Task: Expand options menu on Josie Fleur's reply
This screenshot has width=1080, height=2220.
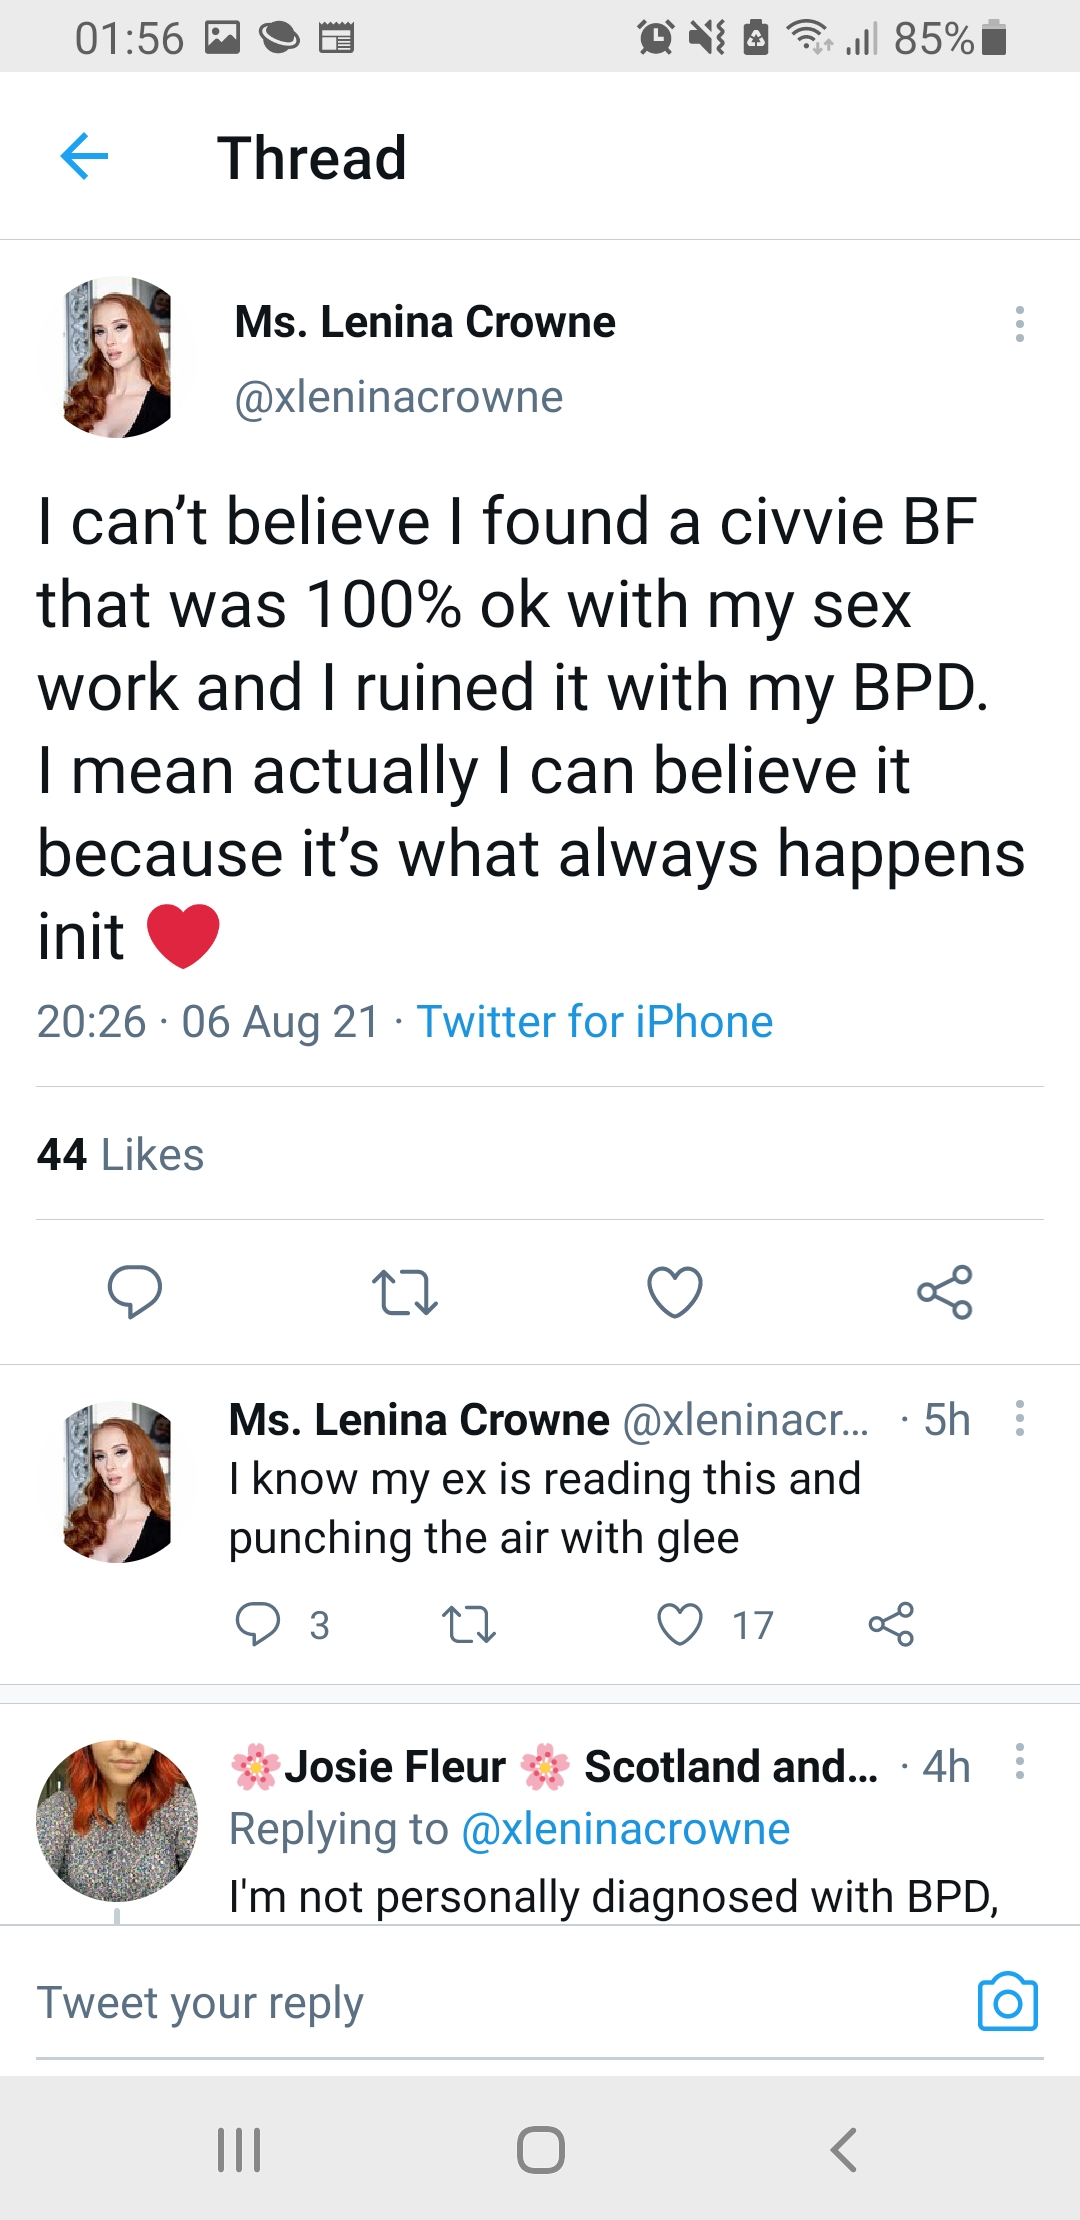Action: pos(1019,1761)
